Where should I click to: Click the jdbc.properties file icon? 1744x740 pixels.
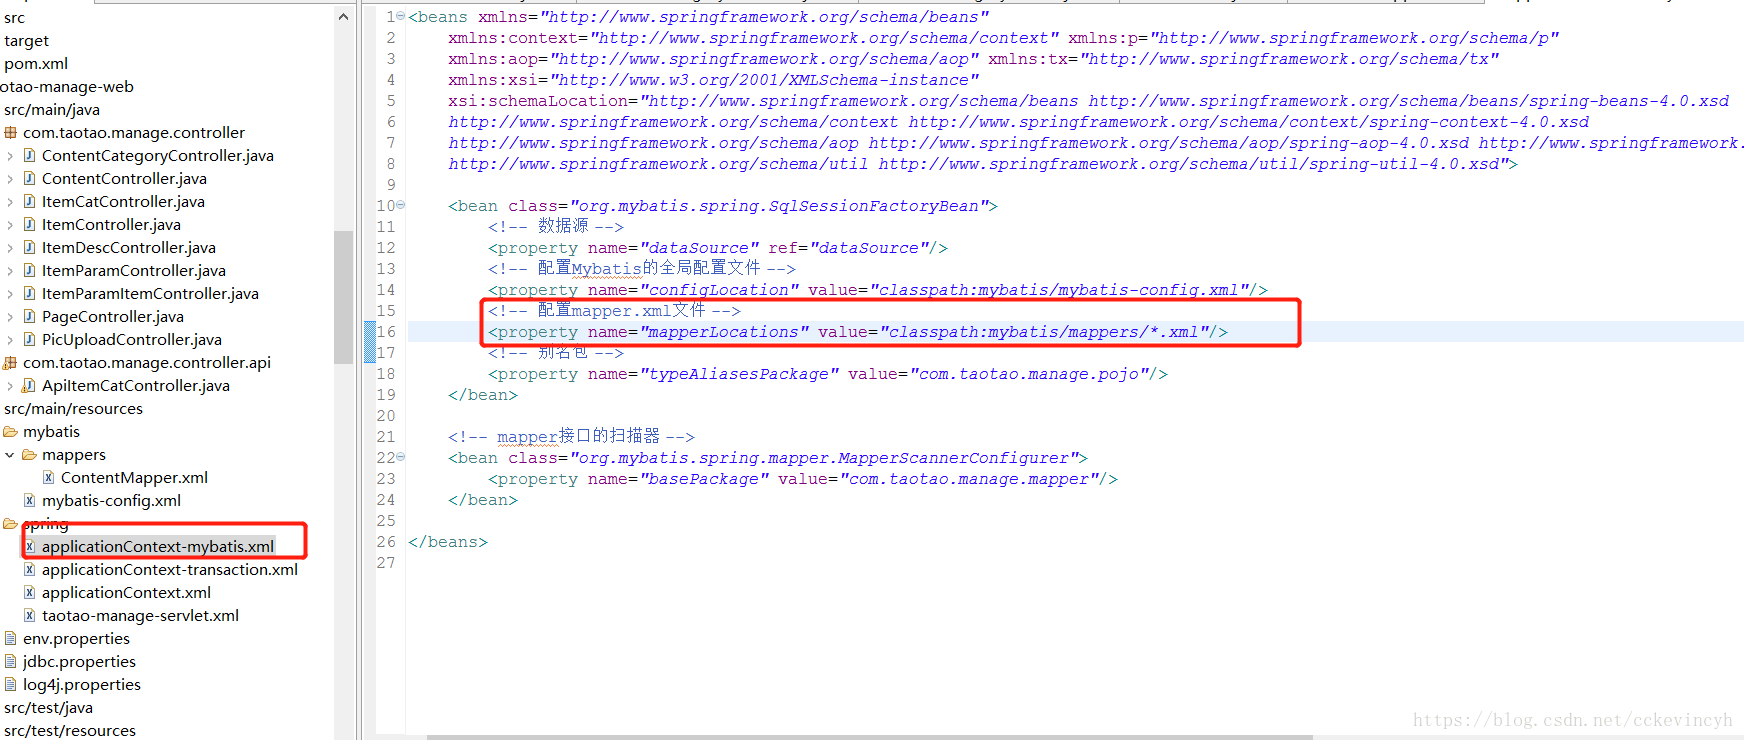point(11,661)
